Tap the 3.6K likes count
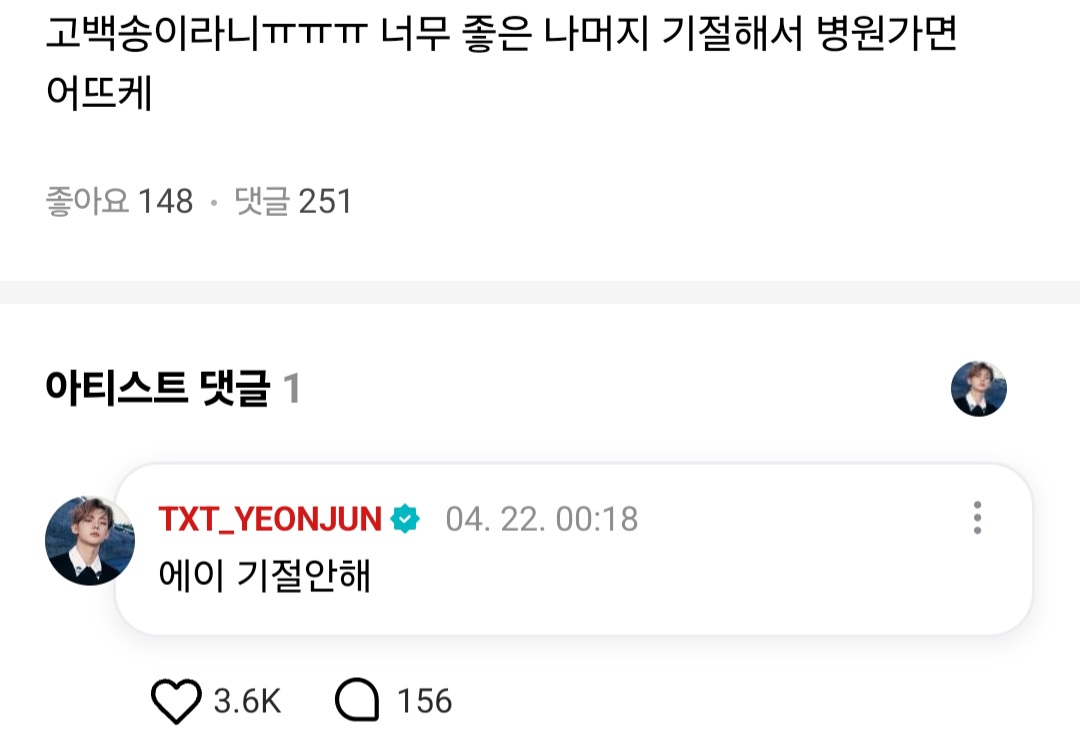 (247, 701)
